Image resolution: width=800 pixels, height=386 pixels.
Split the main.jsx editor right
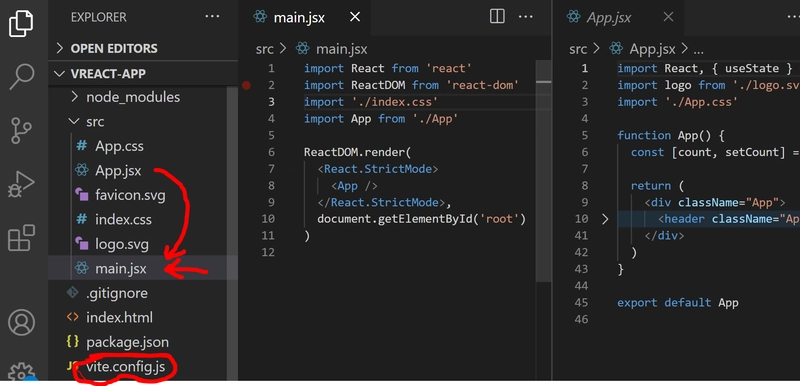497,17
